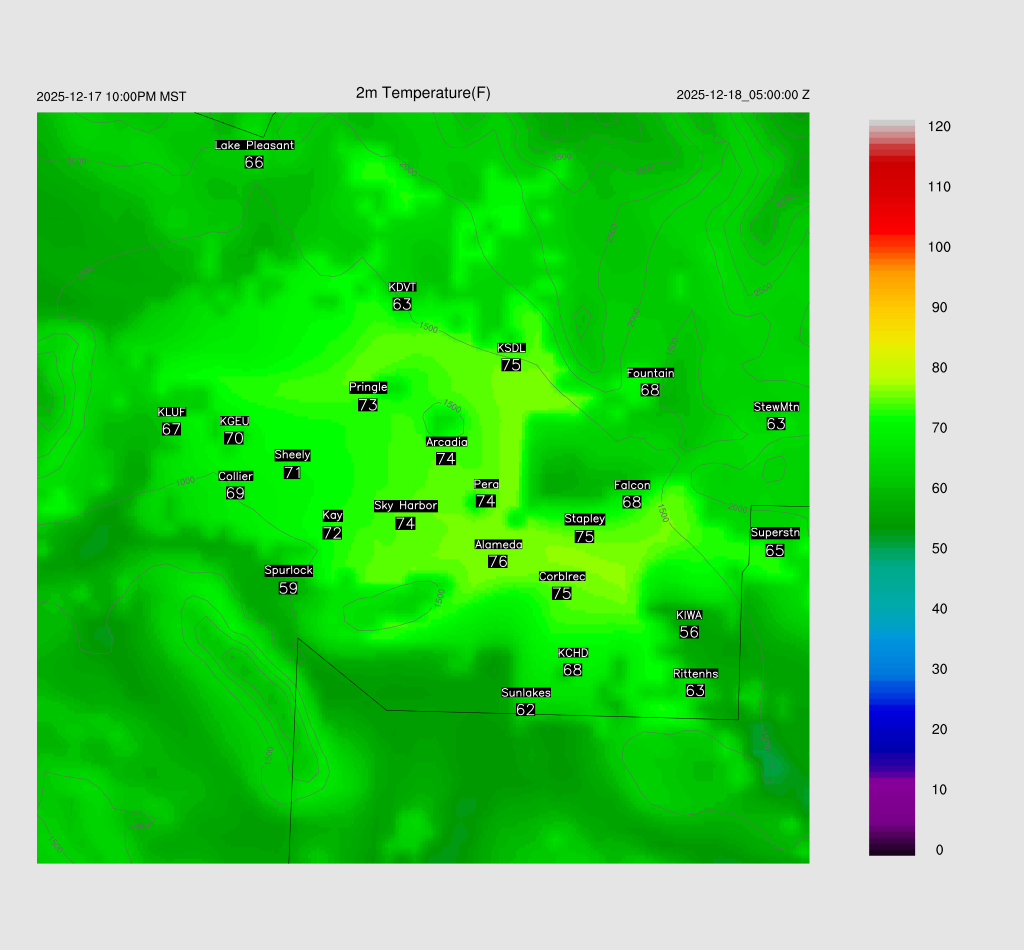
Task: Select the KIWA station reading of 56
Action: click(x=689, y=632)
